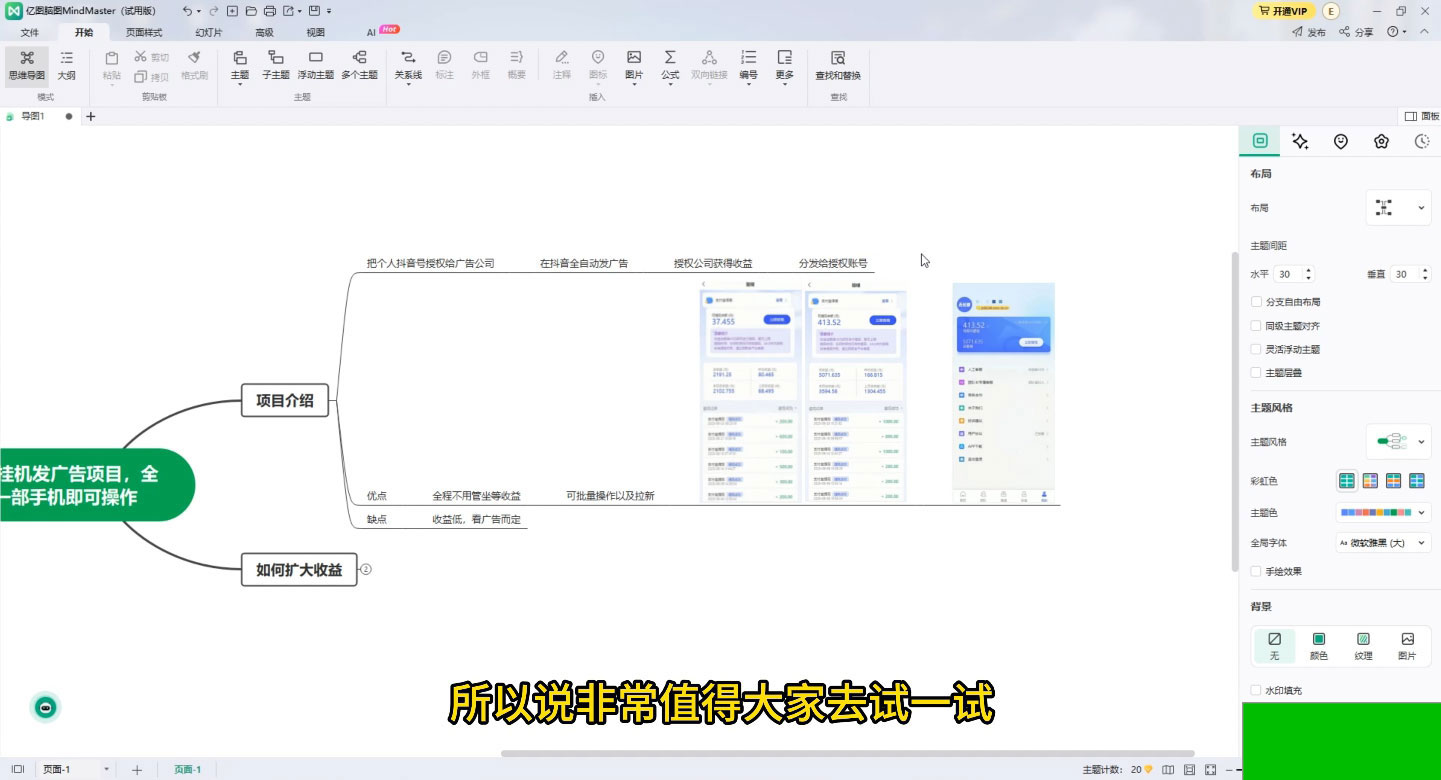This screenshot has width=1441, height=780.
Task: Open the 全局字体 font dropdown
Action: [1384, 543]
